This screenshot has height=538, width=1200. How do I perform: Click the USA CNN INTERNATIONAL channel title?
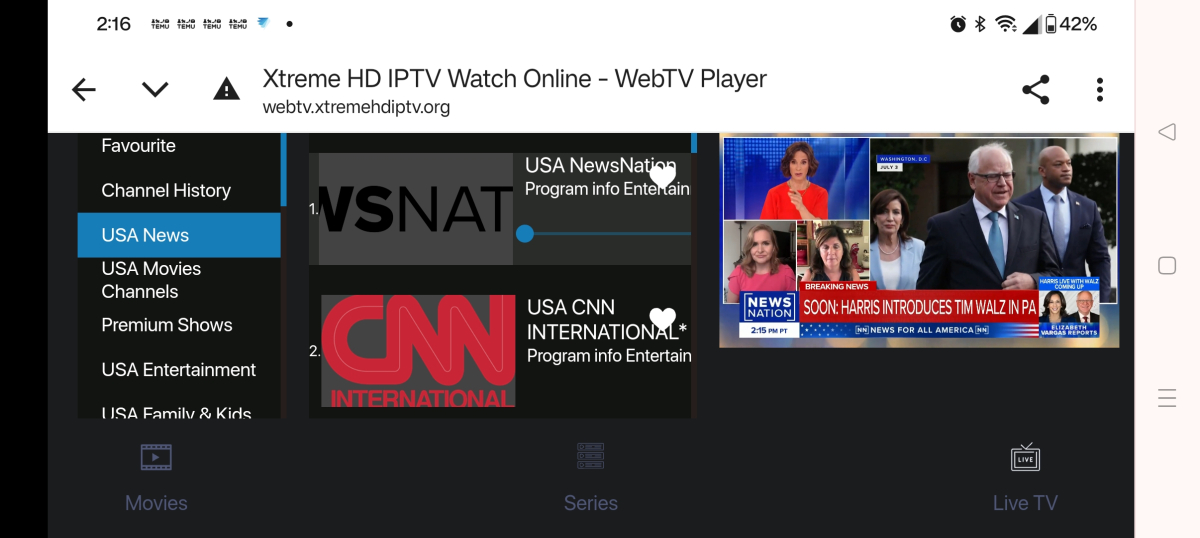[605, 319]
